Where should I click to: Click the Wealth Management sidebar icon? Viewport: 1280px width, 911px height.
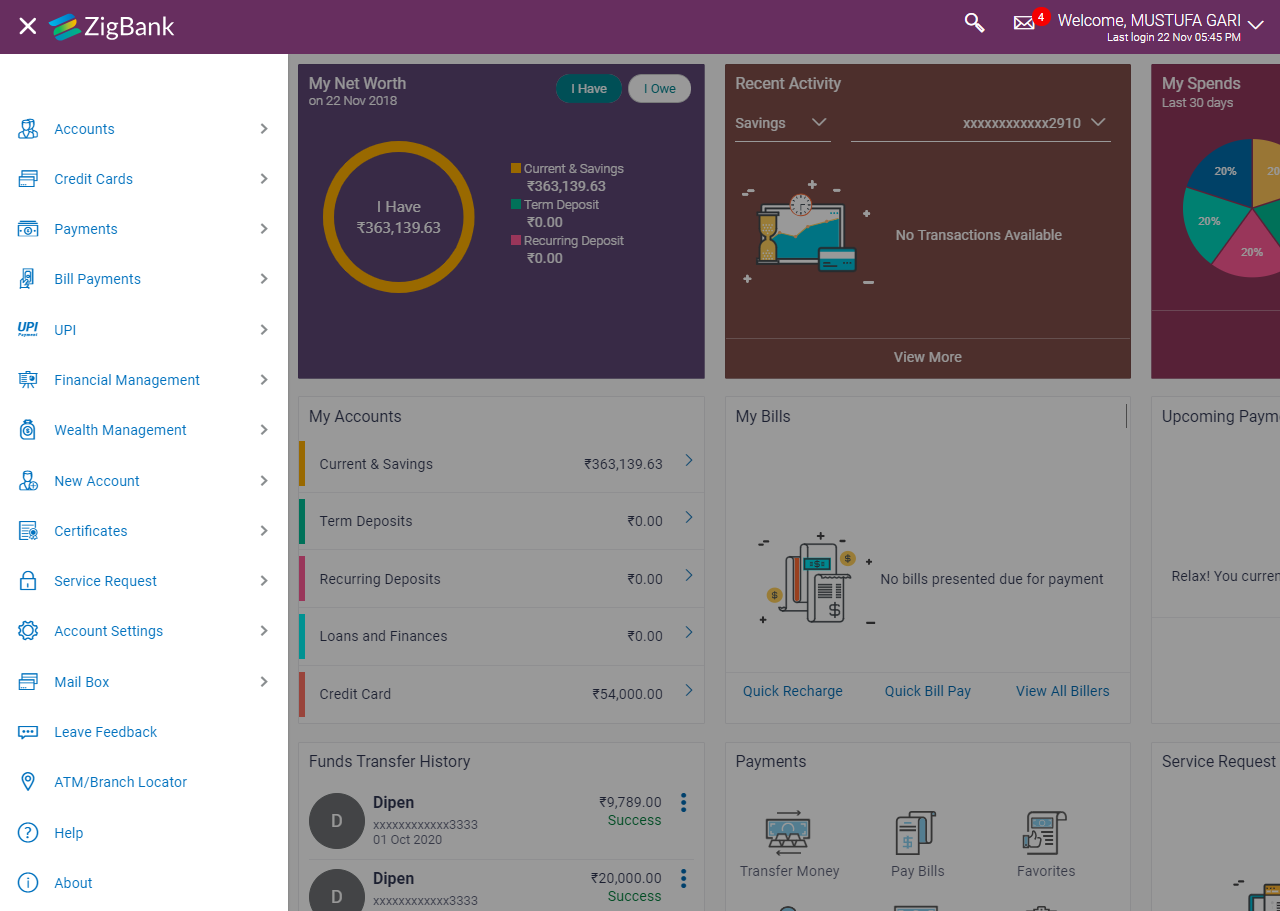tap(28, 430)
